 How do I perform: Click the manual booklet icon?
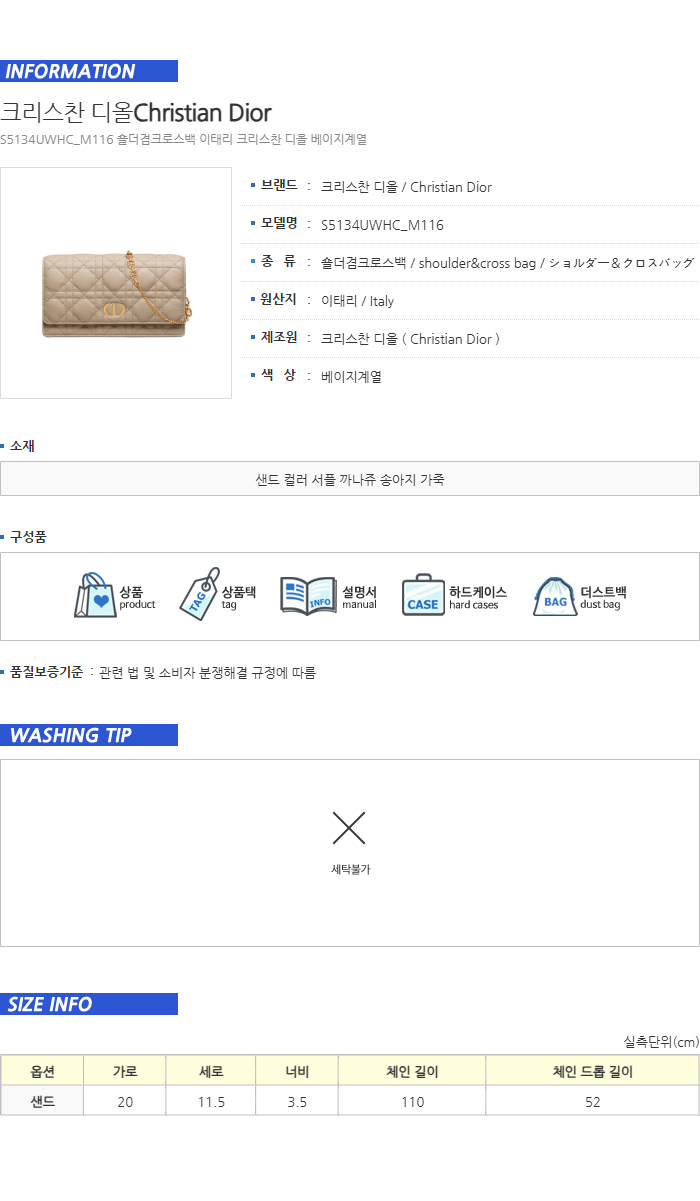[308, 597]
